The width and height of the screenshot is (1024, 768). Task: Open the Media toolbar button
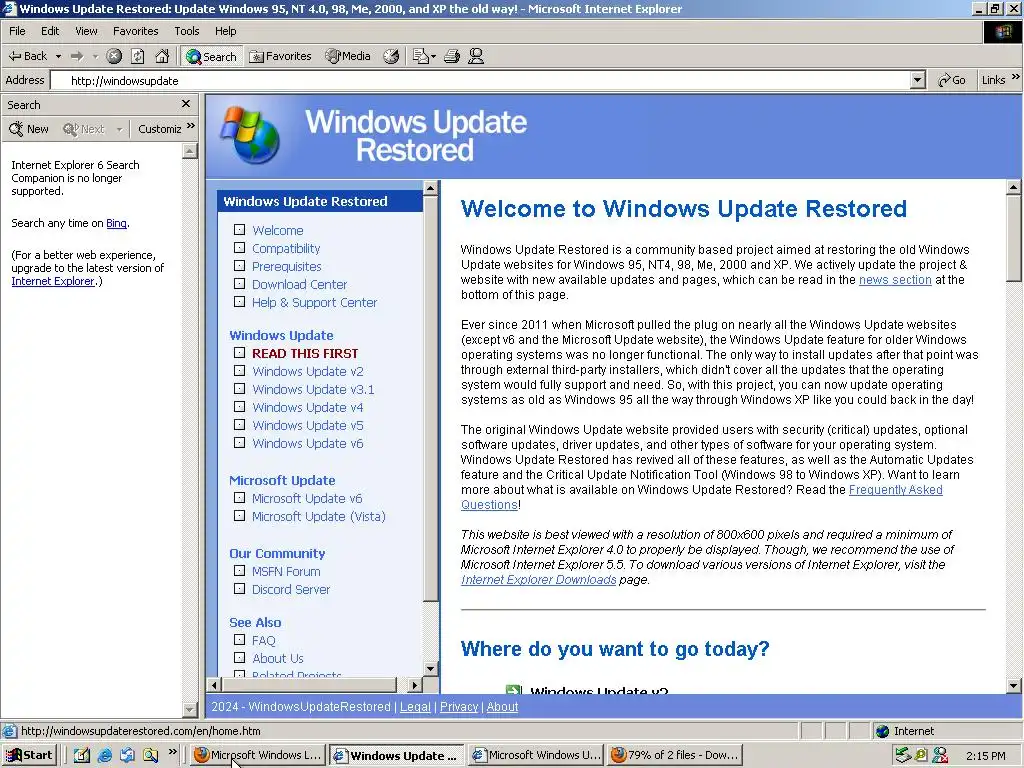pos(348,56)
